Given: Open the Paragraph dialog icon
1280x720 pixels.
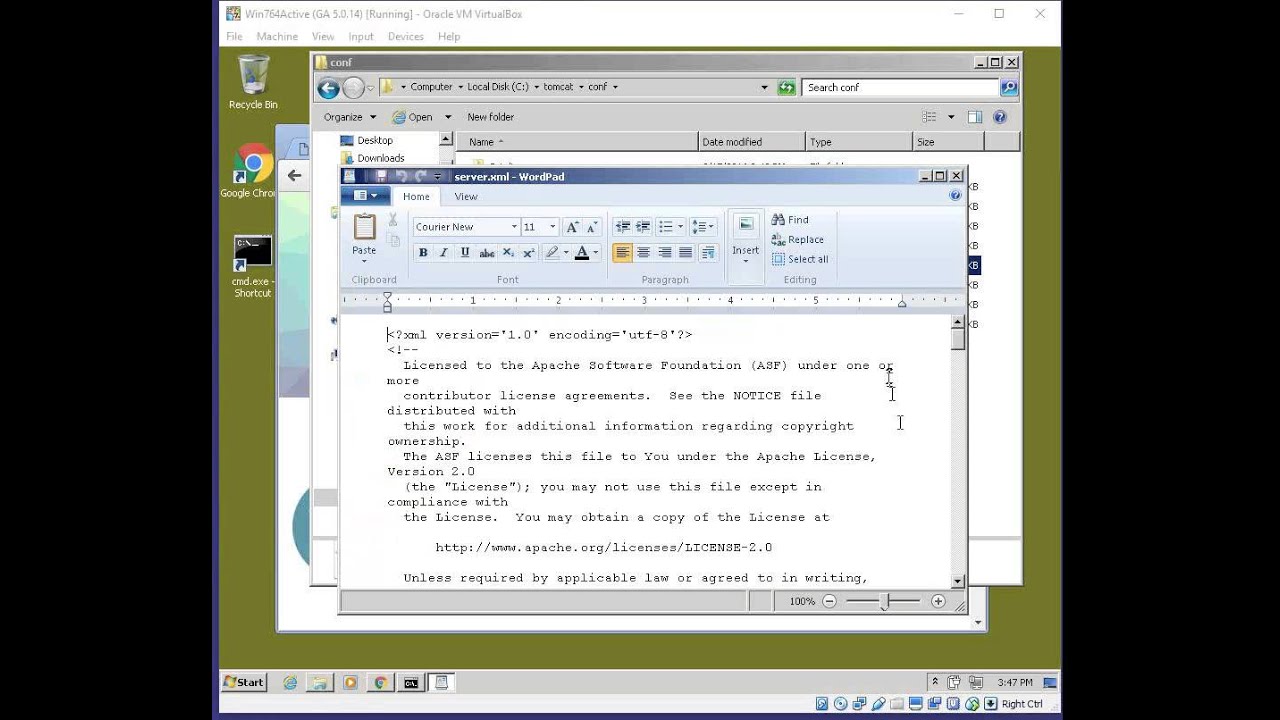Looking at the screenshot, I should tap(708, 253).
